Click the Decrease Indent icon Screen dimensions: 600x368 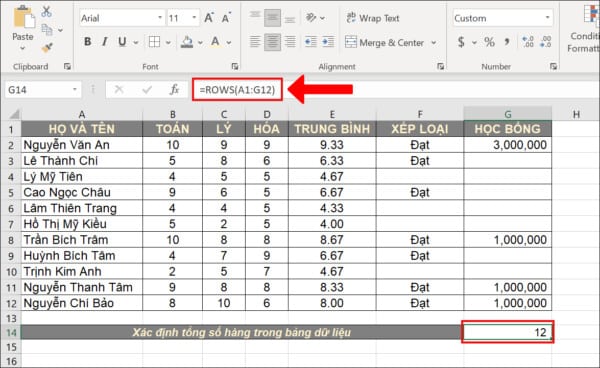point(311,42)
